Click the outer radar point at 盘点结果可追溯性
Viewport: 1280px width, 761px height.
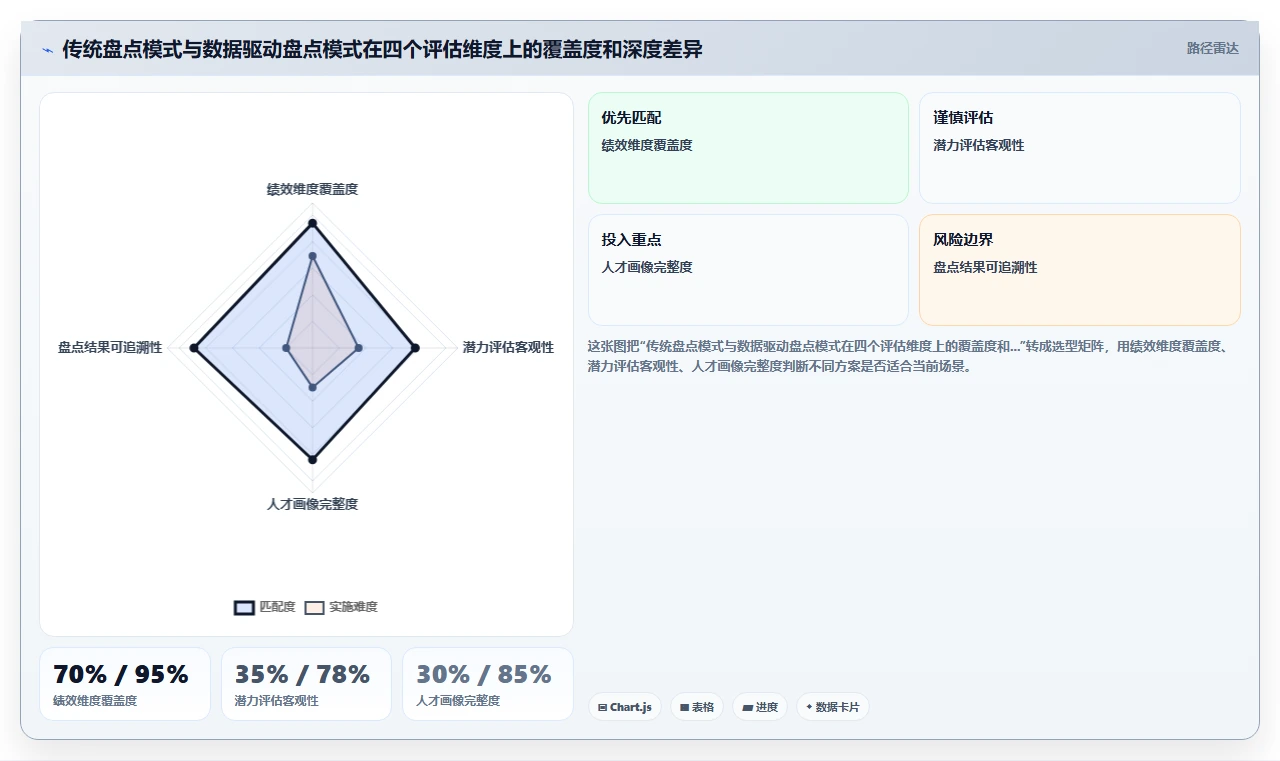(195, 348)
